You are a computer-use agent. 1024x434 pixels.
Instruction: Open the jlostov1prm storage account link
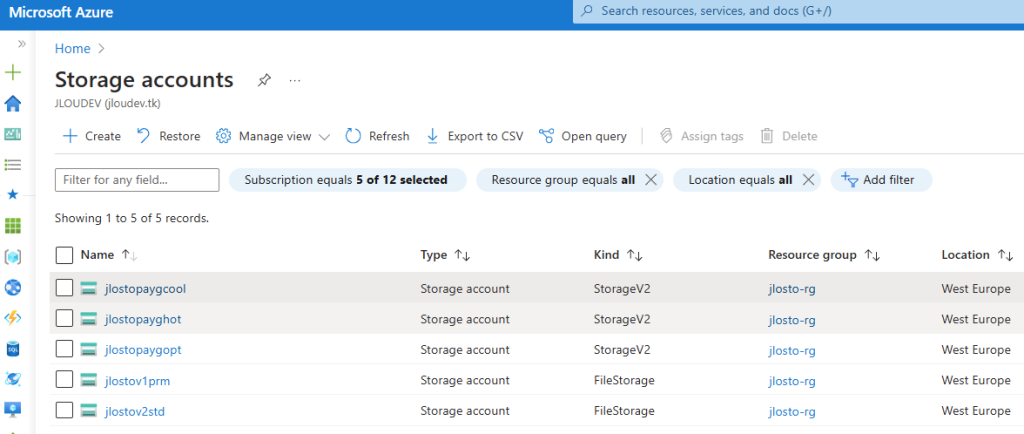[137, 380]
